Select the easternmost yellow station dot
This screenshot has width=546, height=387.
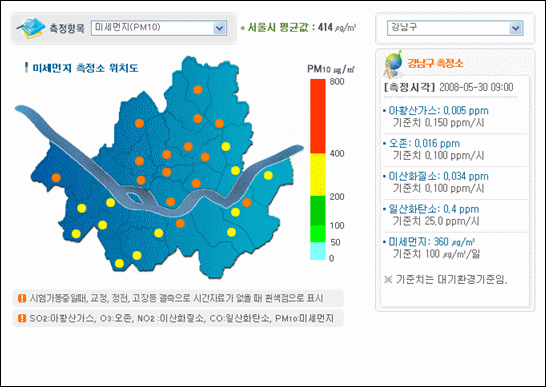pos(268,175)
